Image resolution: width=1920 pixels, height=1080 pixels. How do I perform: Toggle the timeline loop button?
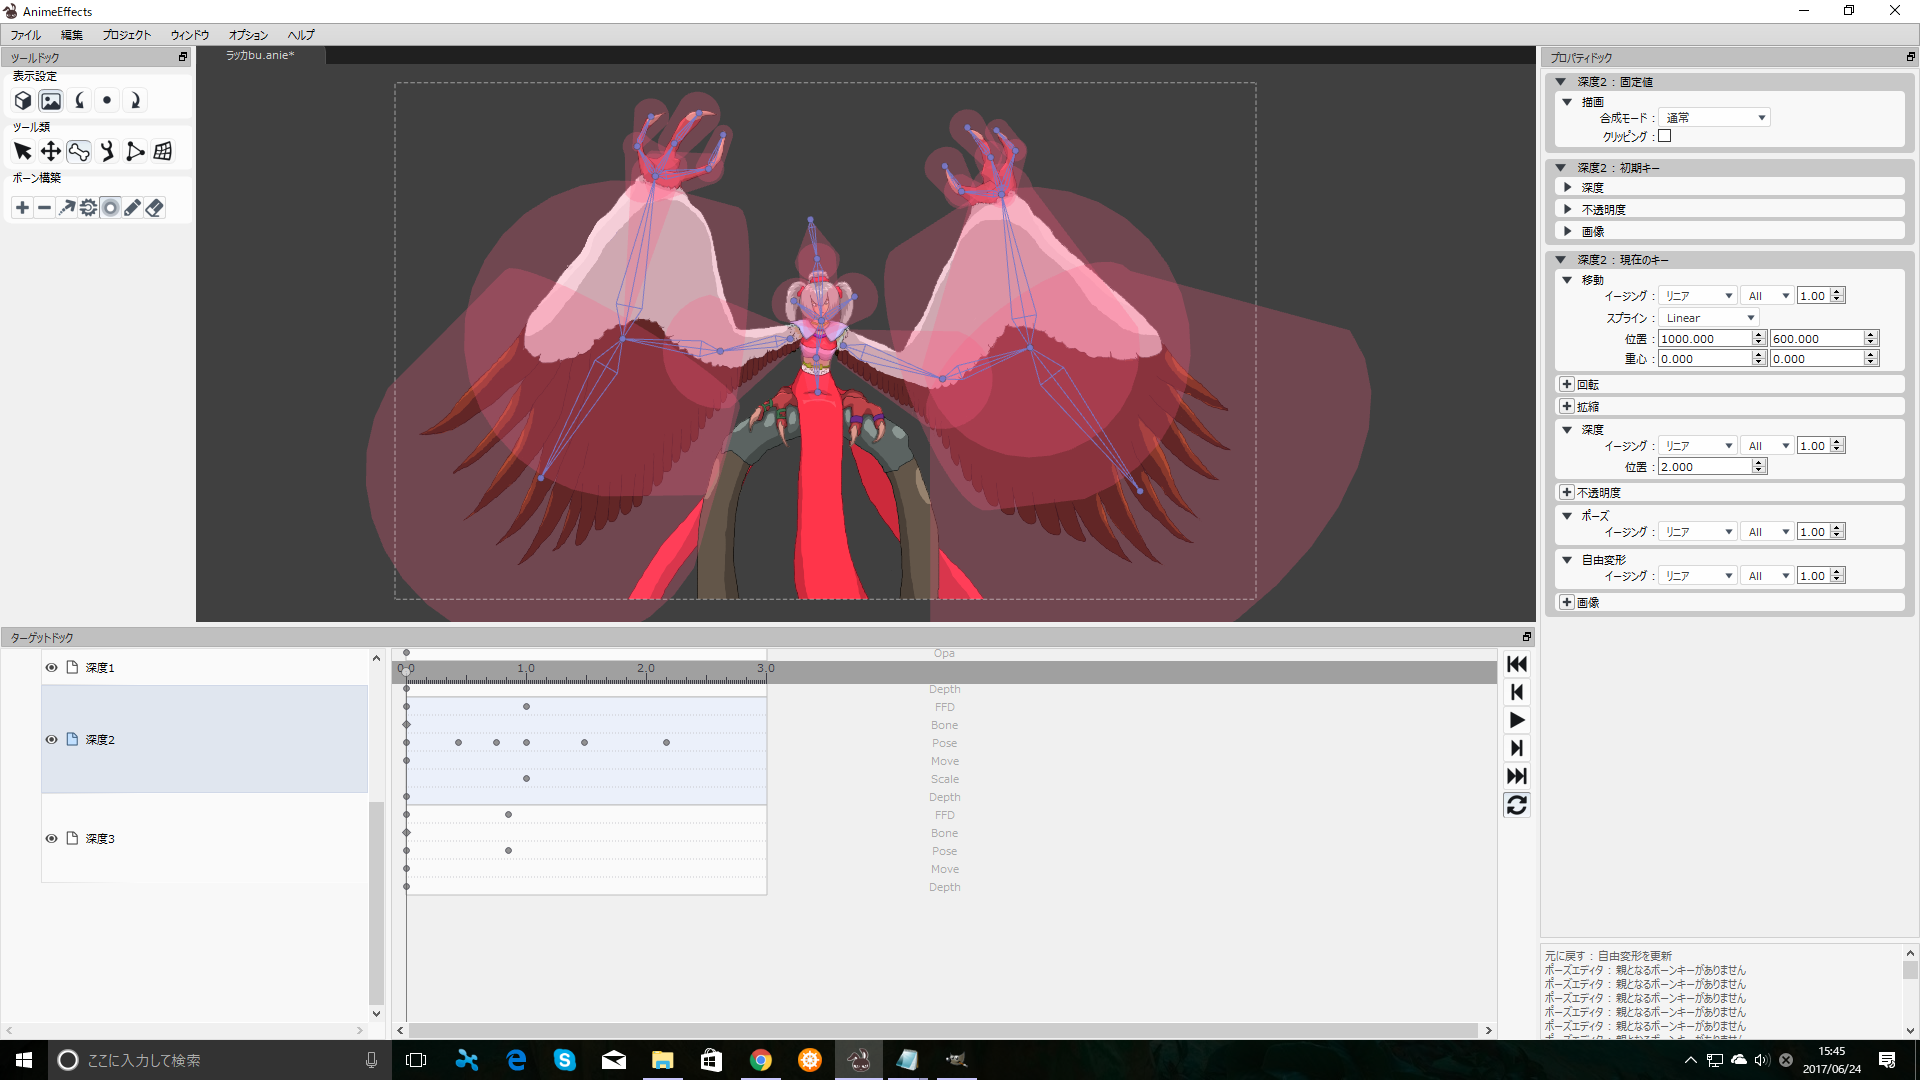point(1516,805)
